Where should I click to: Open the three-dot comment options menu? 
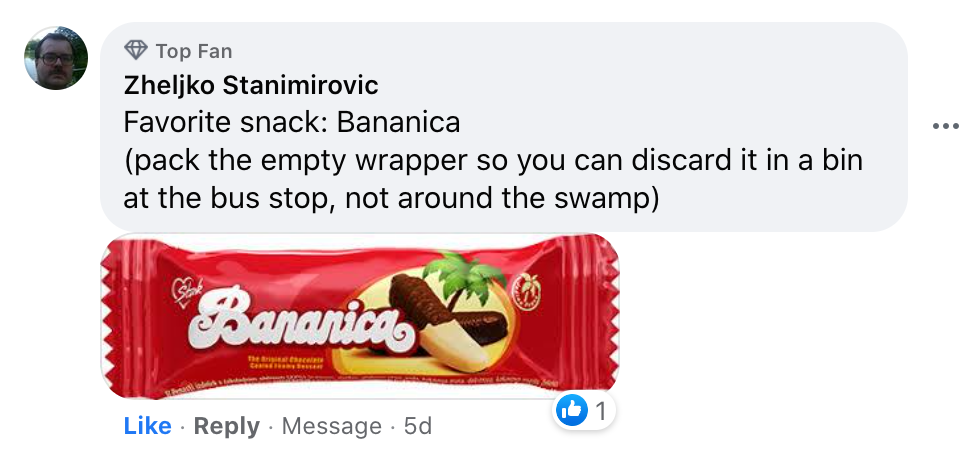point(945,126)
